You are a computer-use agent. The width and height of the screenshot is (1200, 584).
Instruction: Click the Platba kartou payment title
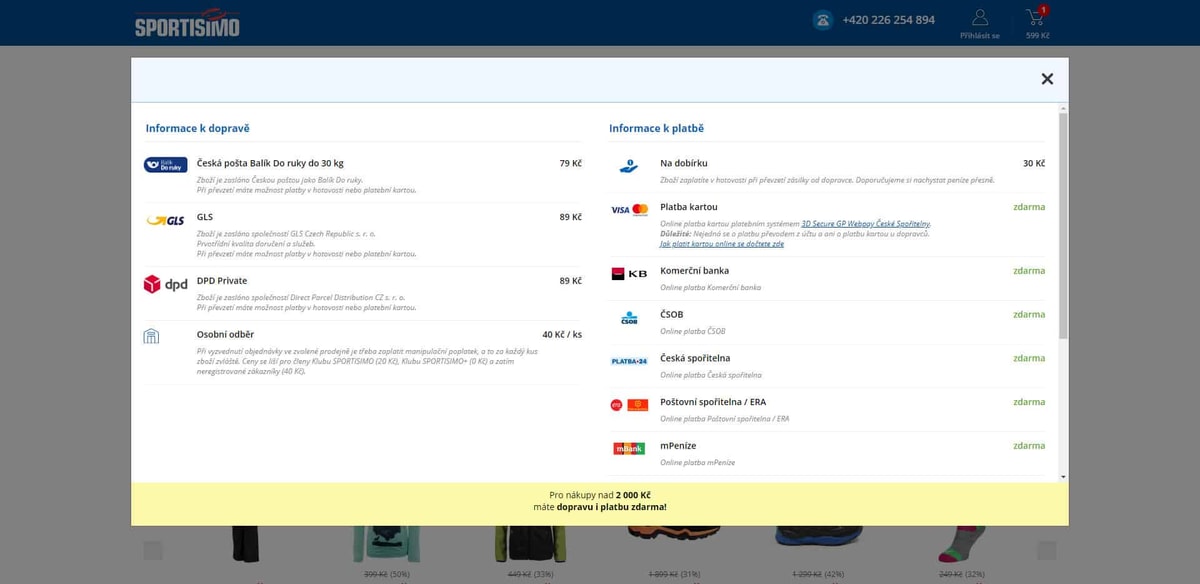pos(689,207)
